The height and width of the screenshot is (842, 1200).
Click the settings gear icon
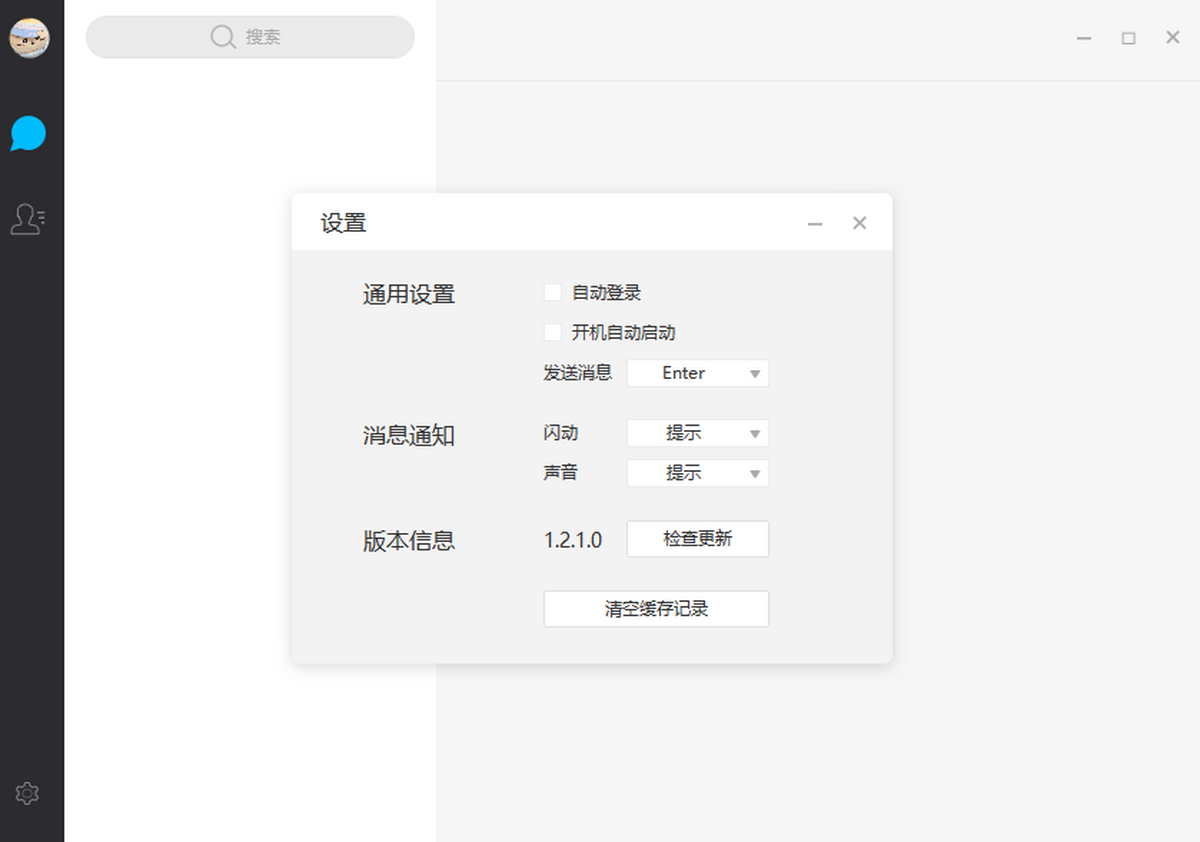point(27,793)
